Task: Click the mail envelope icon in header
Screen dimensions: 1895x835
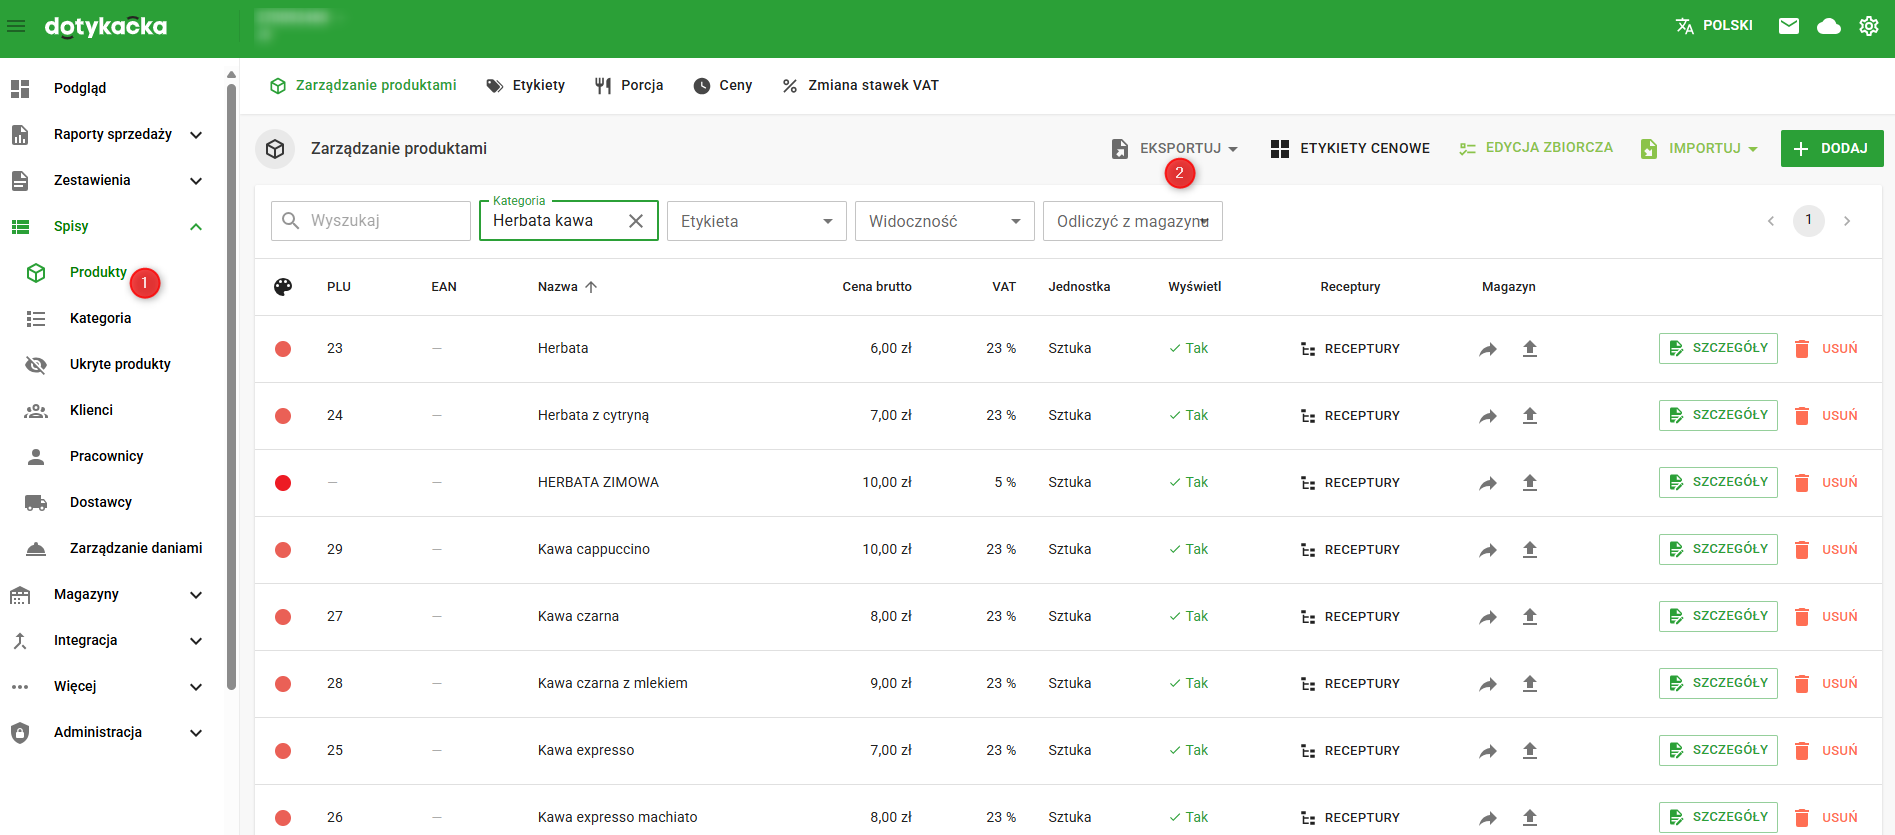Action: point(1789,26)
